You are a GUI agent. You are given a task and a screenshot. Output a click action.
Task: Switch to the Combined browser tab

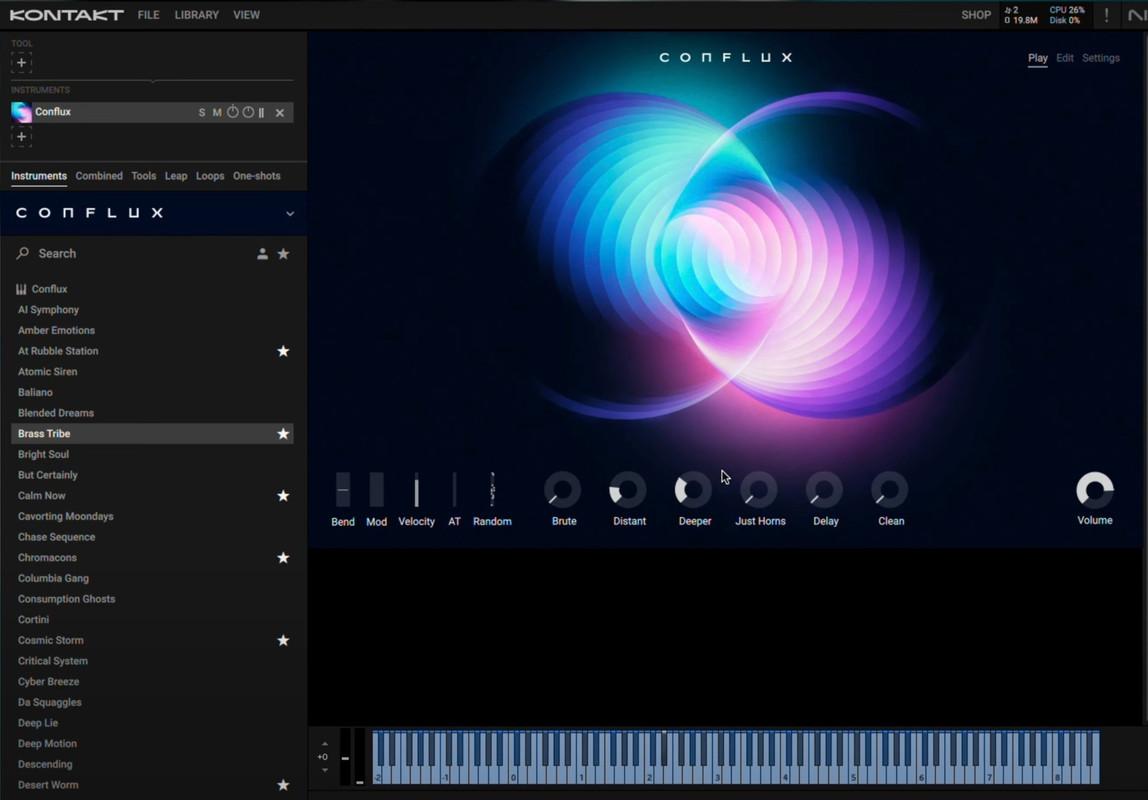99,176
